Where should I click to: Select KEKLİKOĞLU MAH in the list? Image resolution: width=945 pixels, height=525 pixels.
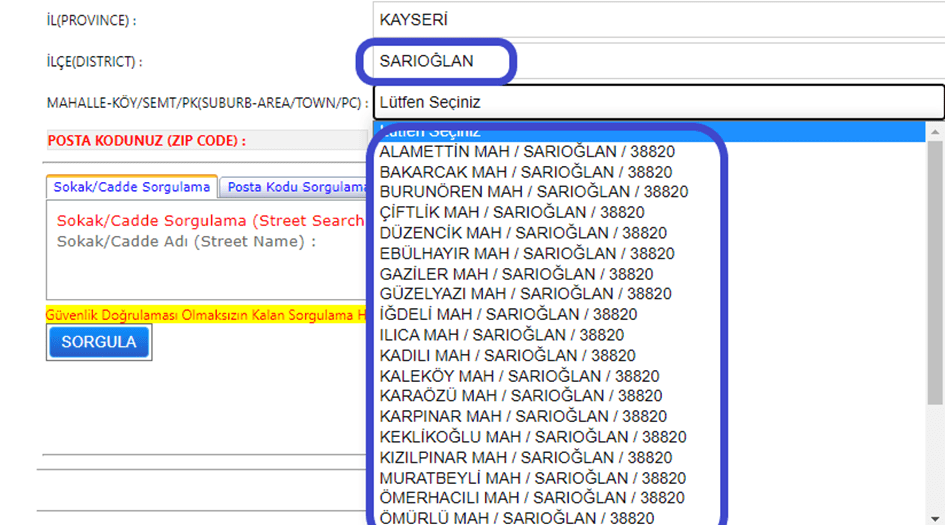point(533,437)
